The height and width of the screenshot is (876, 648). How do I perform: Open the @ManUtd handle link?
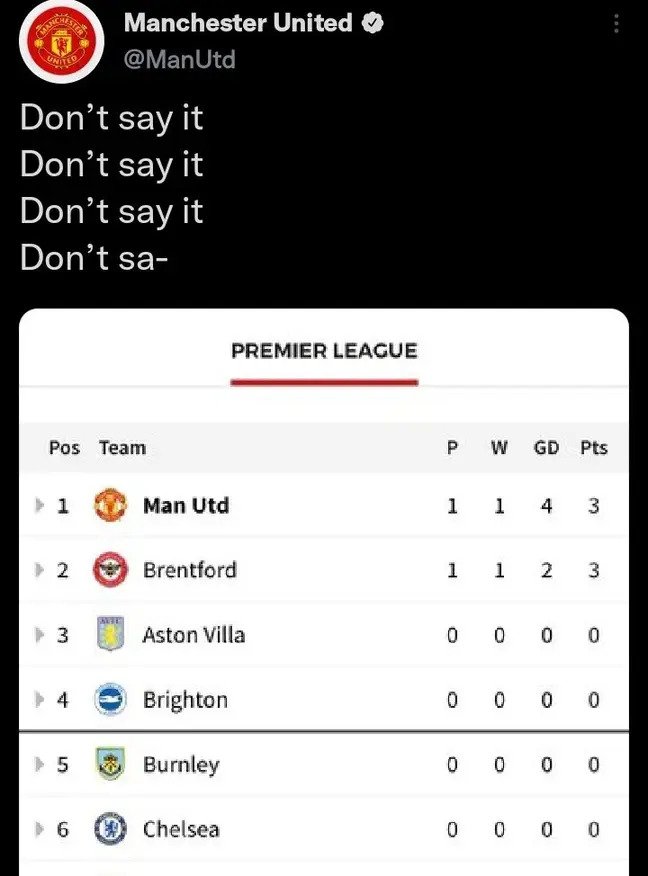pos(180,60)
